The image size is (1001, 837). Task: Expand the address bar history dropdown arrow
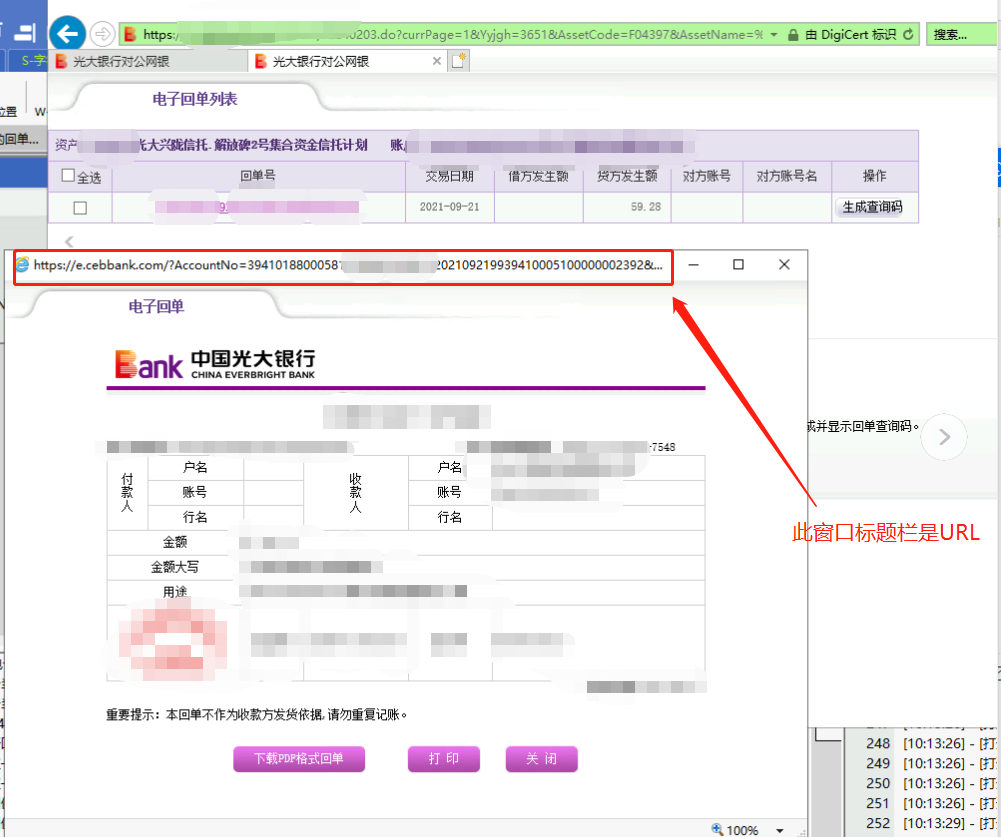(x=774, y=34)
